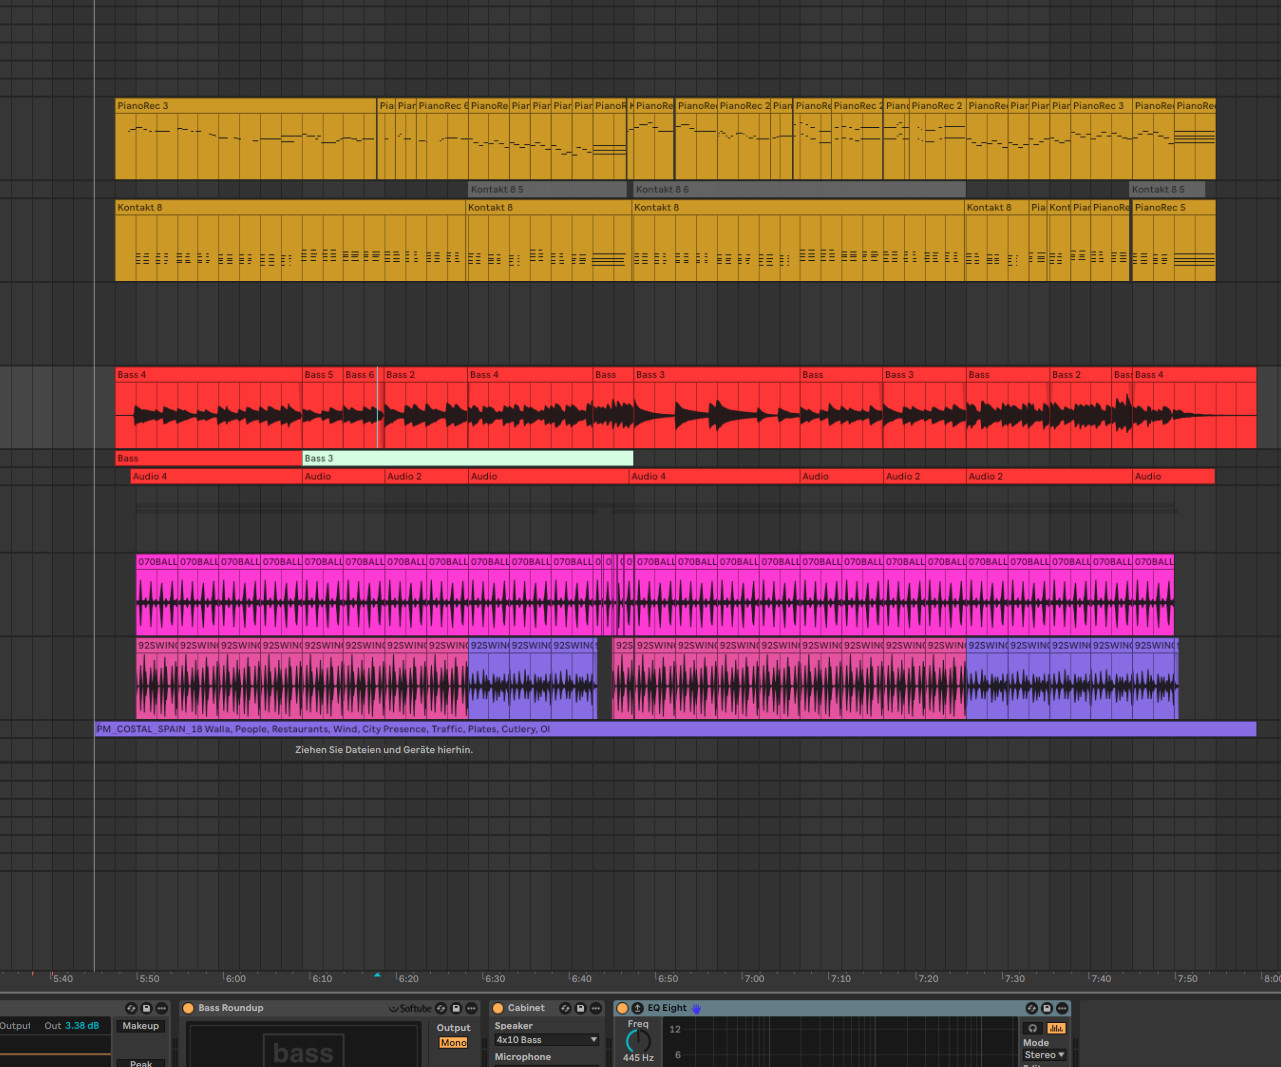Click the Makeup button on the compressor
The width and height of the screenshot is (1281, 1067).
coord(141,1026)
